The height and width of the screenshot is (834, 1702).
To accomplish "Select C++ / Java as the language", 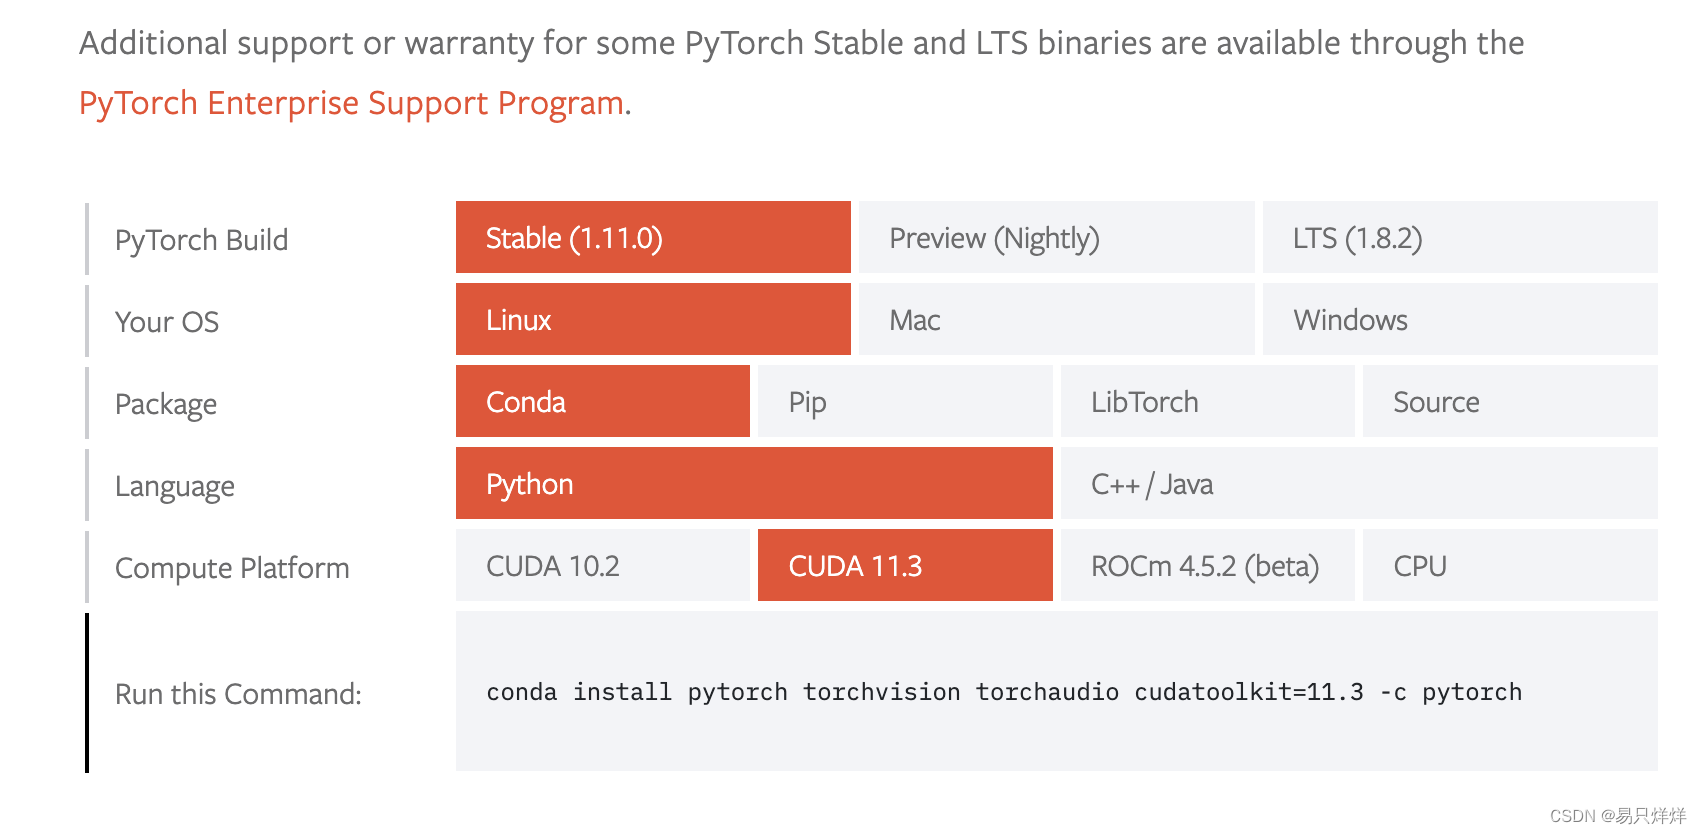I will pyautogui.click(x=1355, y=484).
